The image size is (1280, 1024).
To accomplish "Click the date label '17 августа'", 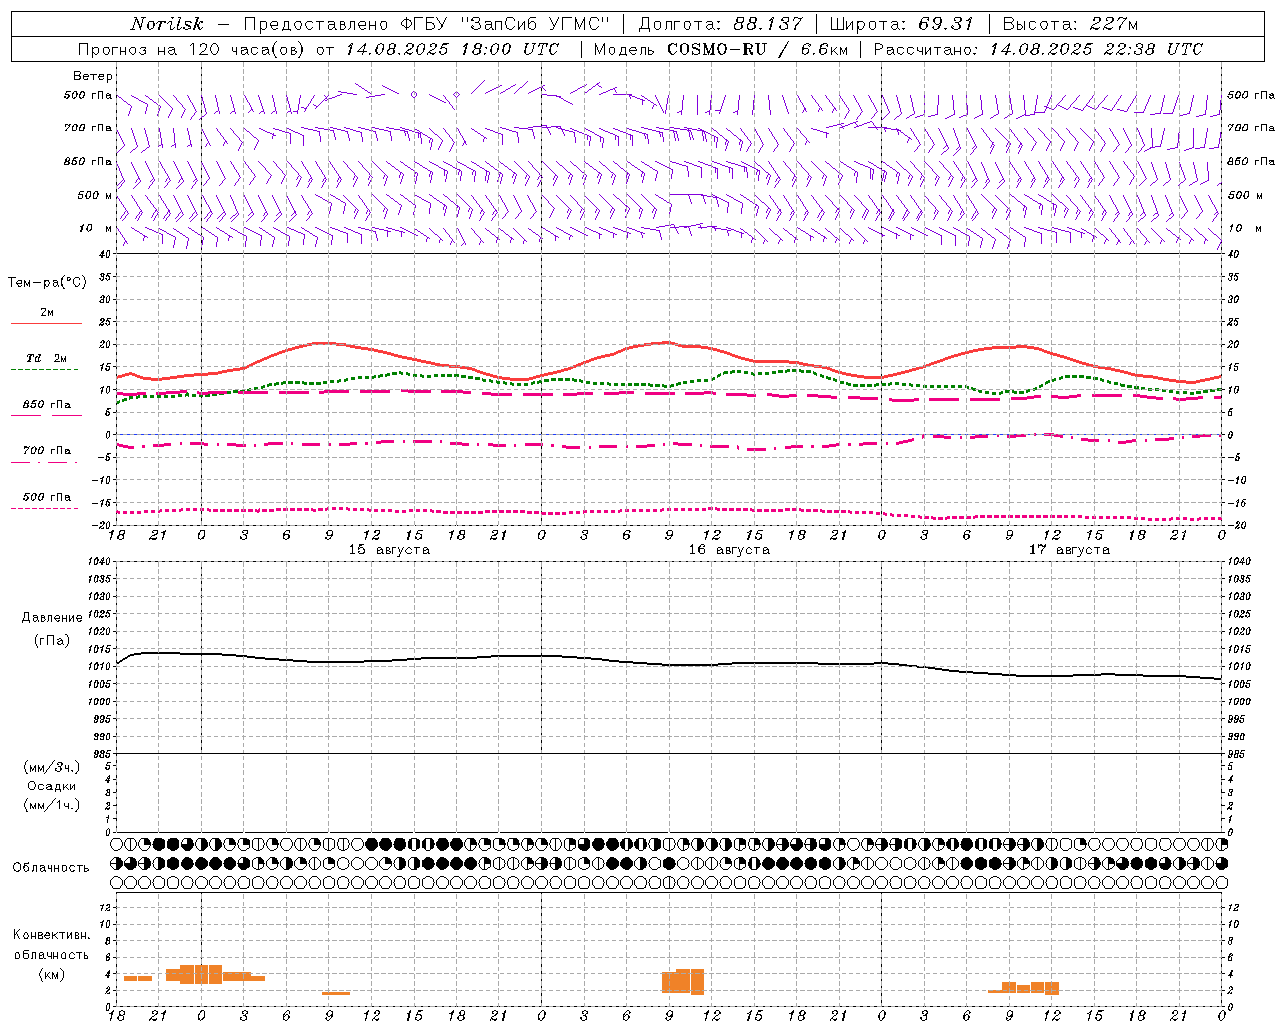I will pyautogui.click(x=1069, y=550).
